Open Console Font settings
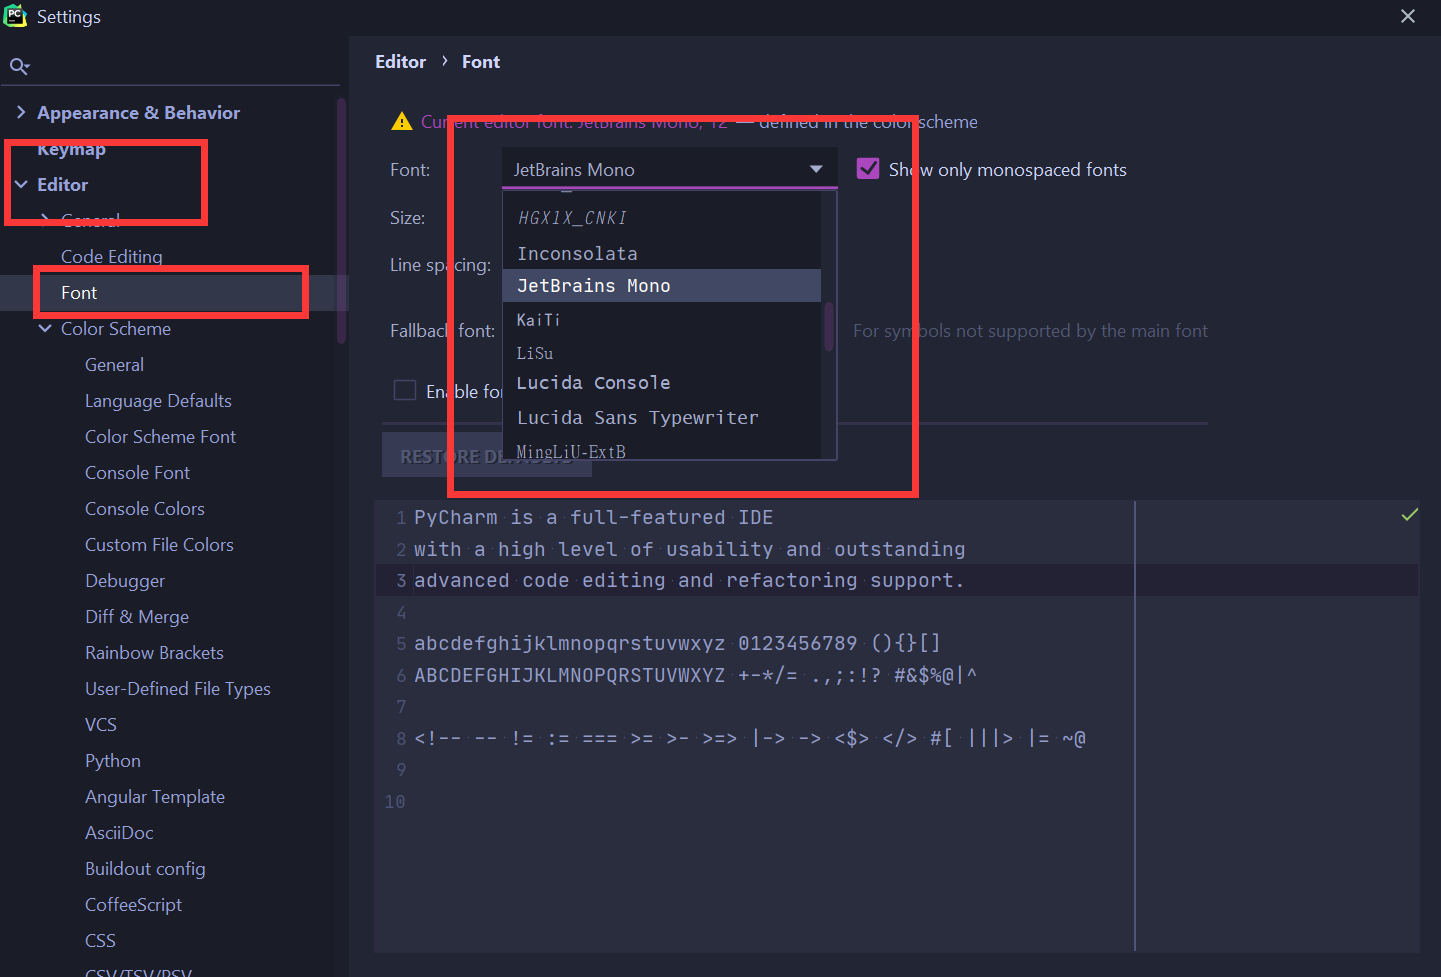The width and height of the screenshot is (1441, 977). pos(137,472)
